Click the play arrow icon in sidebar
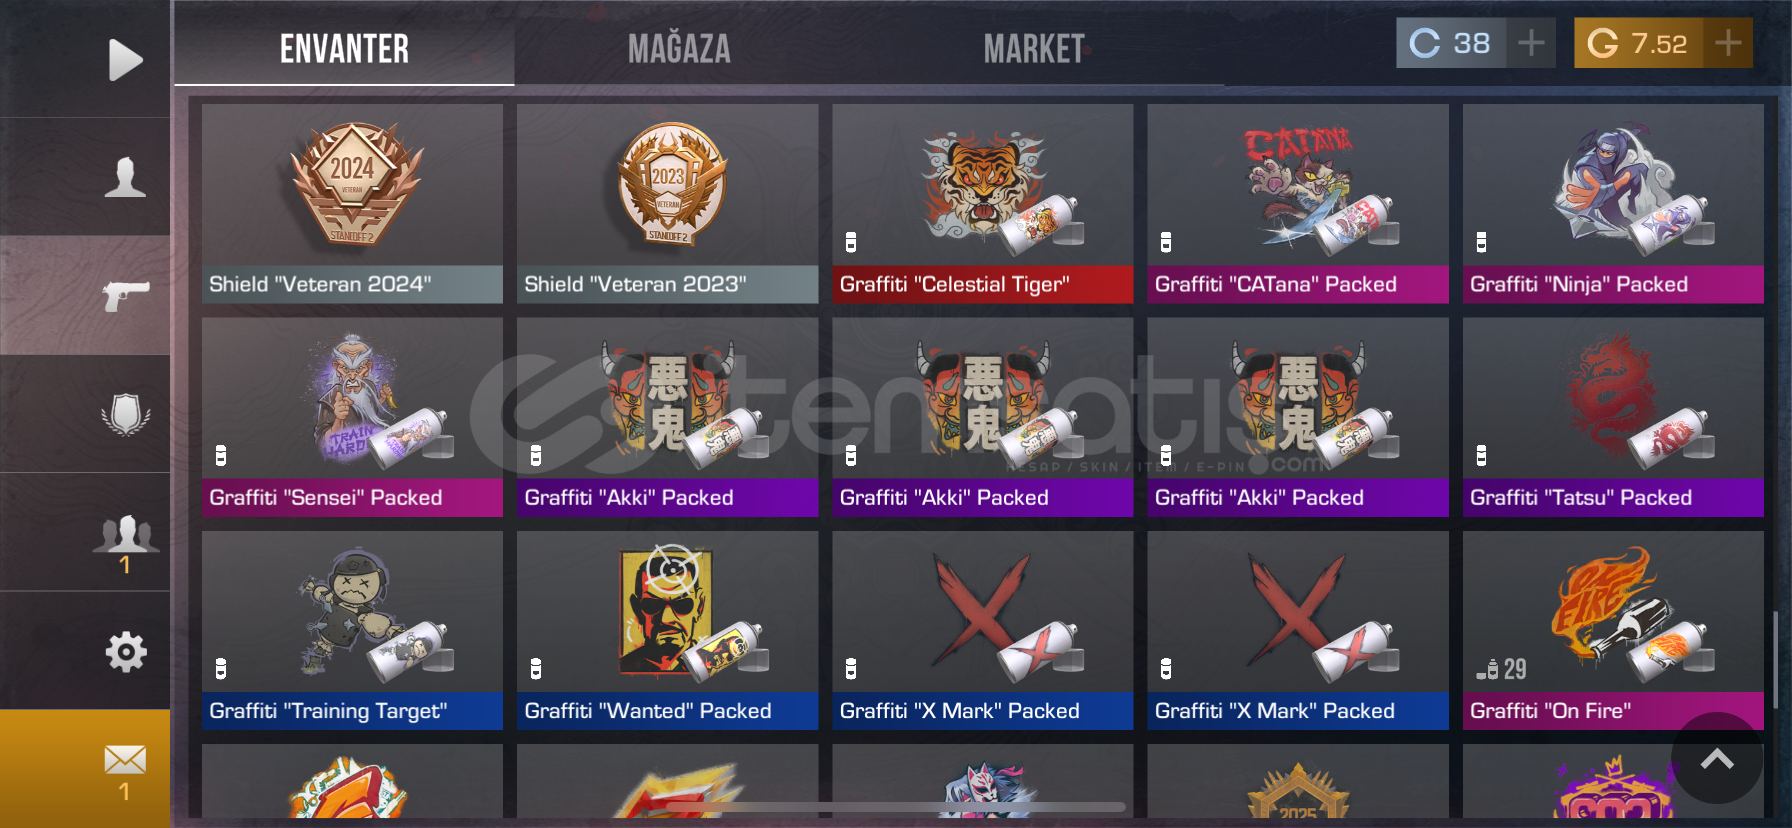 coord(125,60)
